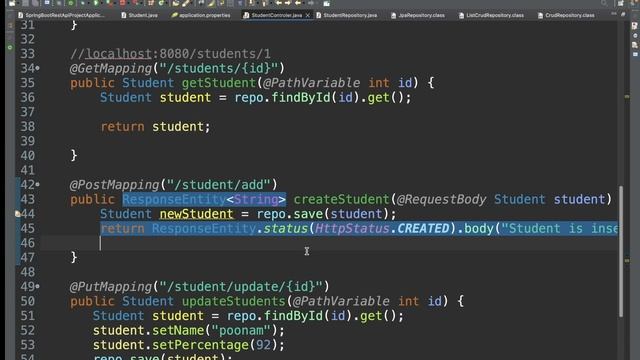Click the green Run button in the toolbar

pos(96,3)
